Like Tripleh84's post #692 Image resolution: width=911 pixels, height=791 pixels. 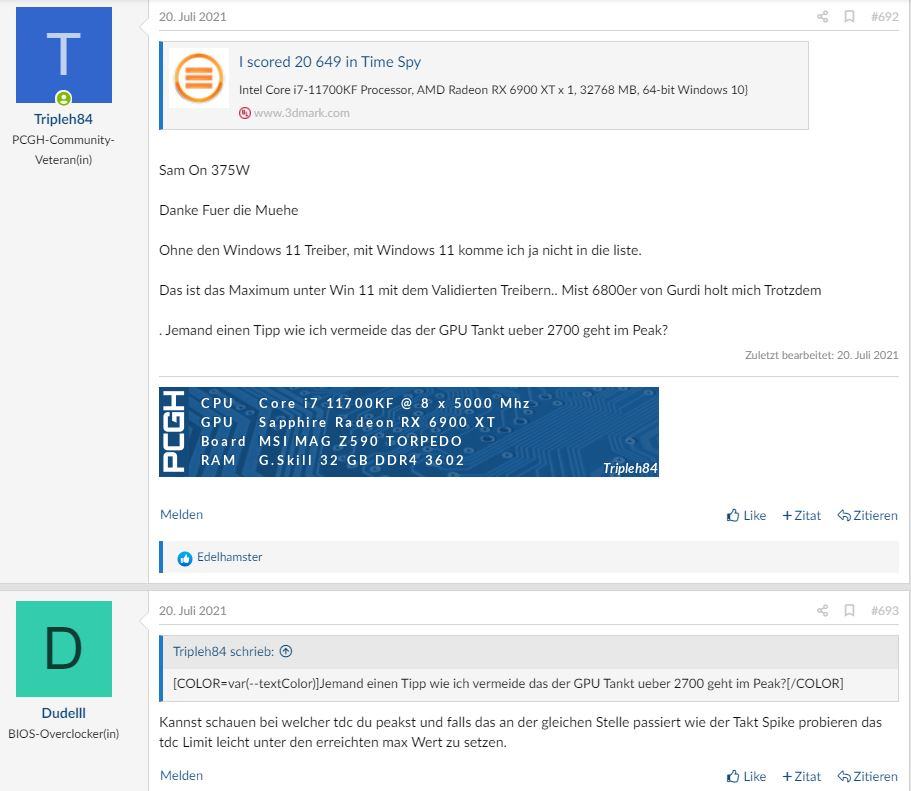(746, 516)
